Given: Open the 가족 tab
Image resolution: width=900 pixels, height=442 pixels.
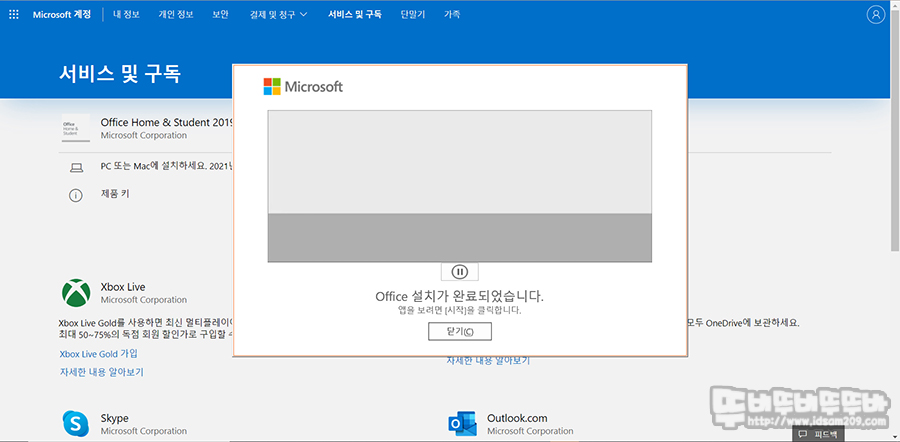Looking at the screenshot, I should click(452, 14).
